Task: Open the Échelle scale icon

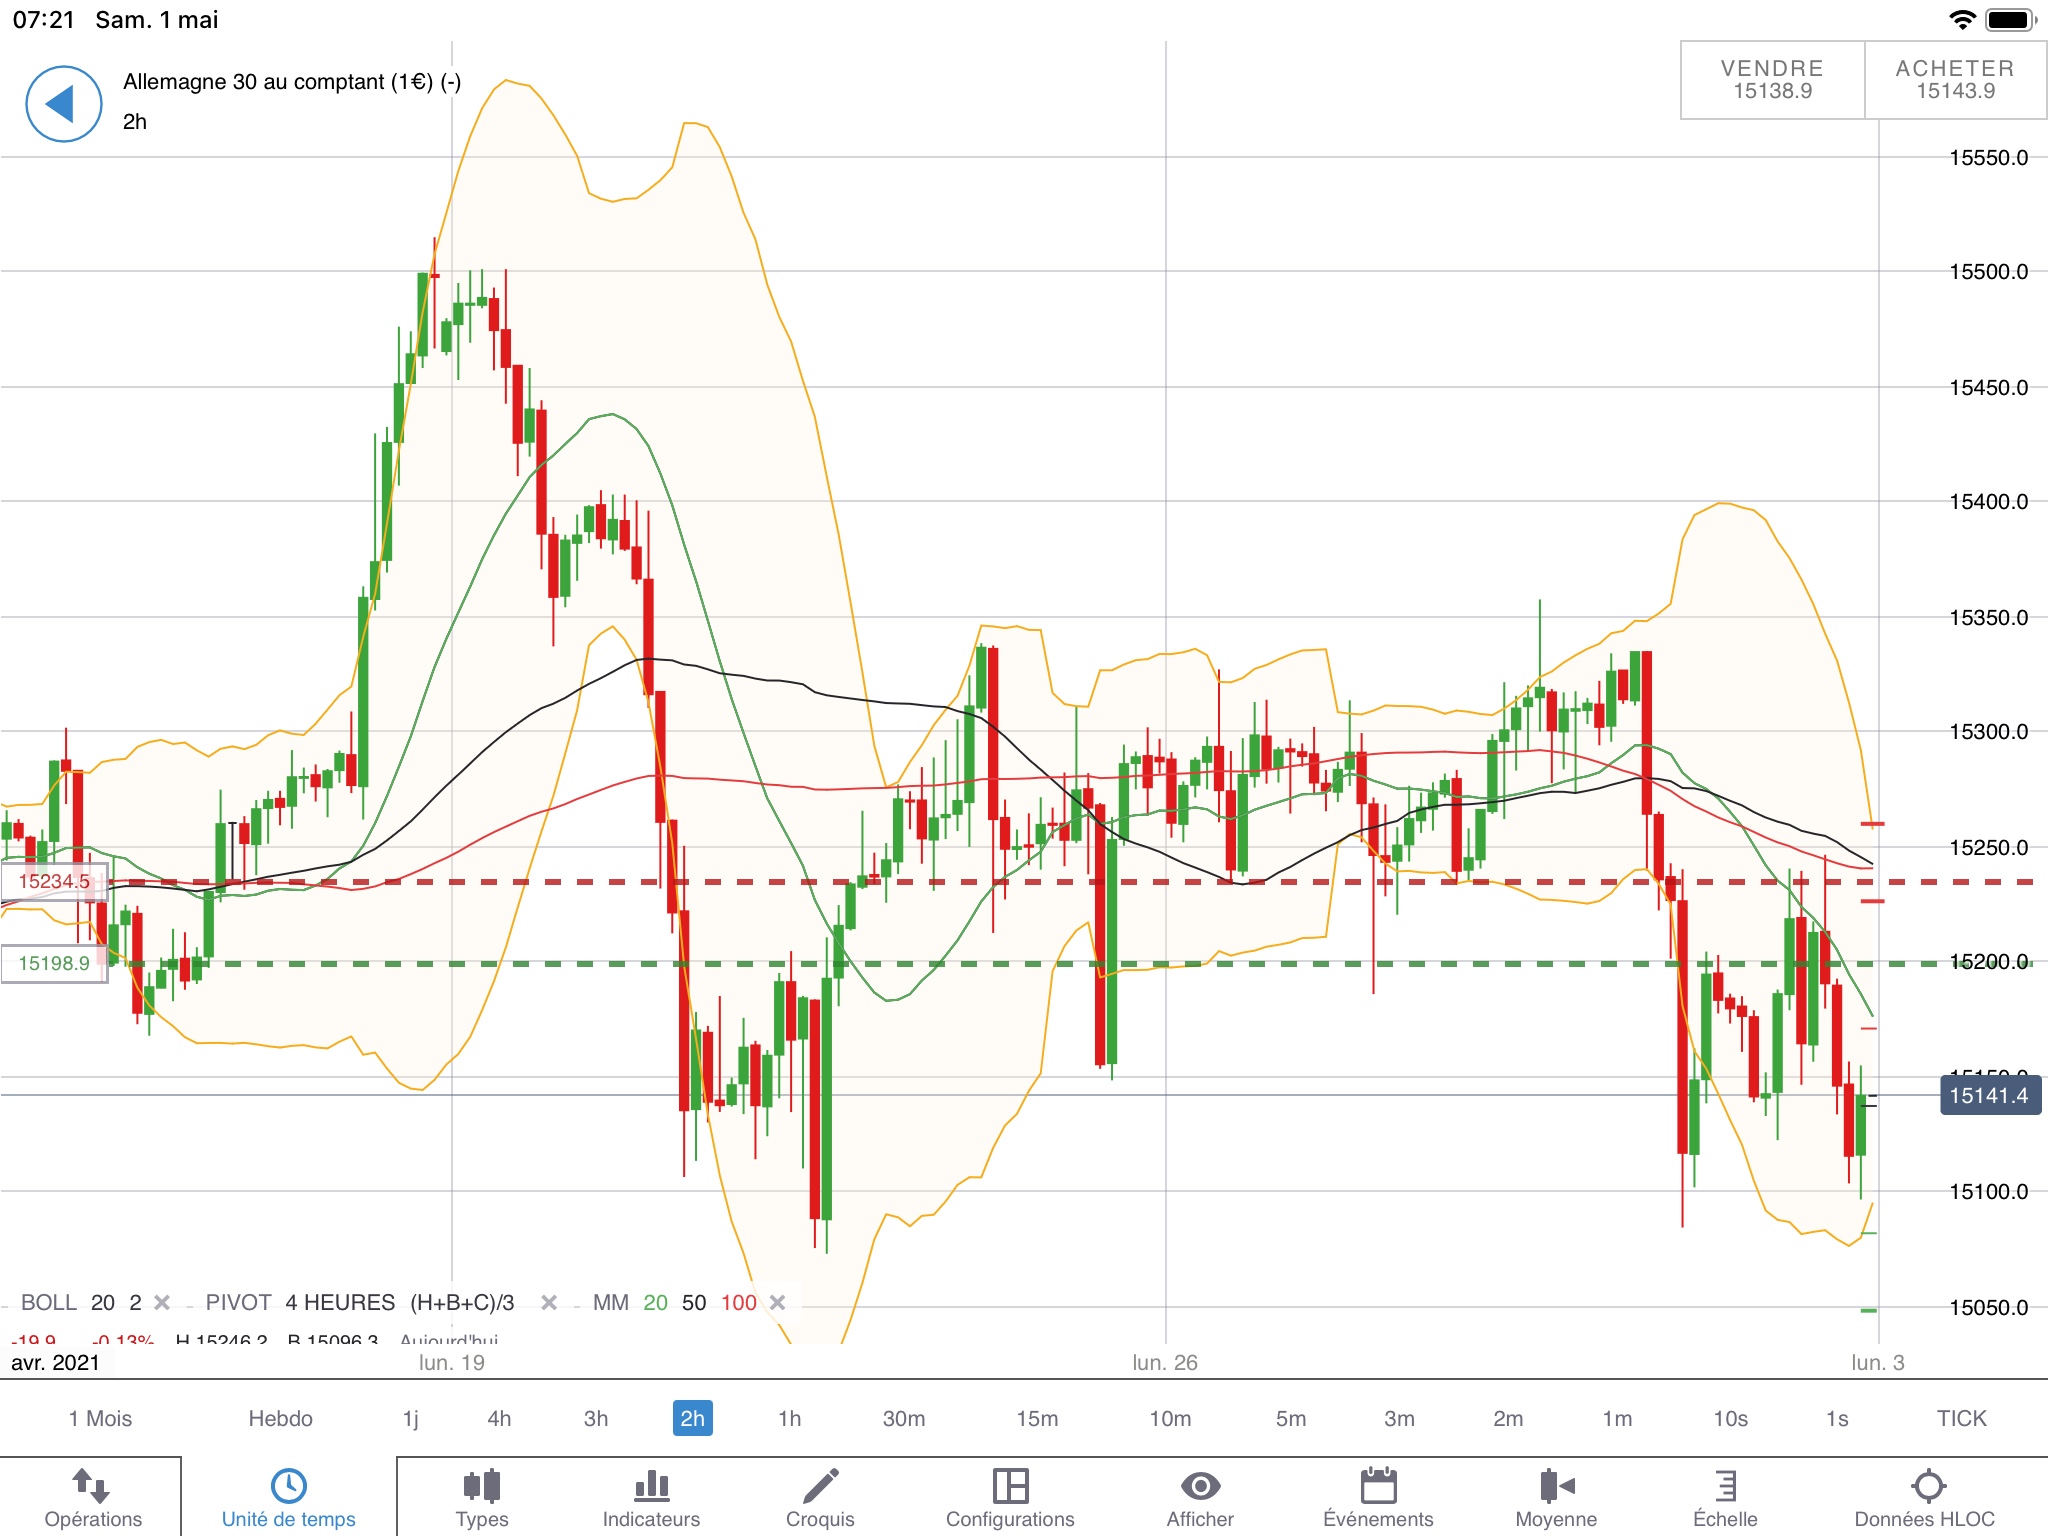Action: 1725,1486
